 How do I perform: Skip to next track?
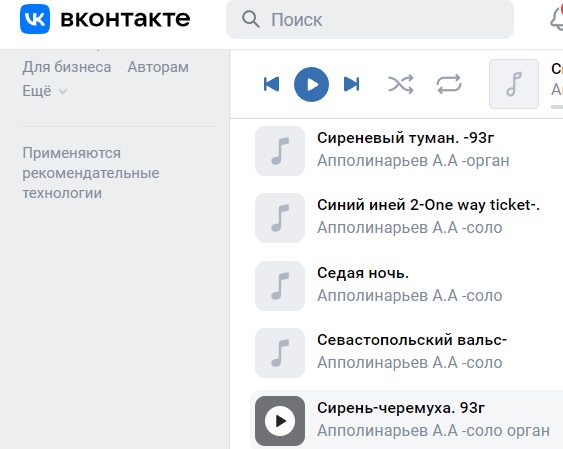point(351,84)
